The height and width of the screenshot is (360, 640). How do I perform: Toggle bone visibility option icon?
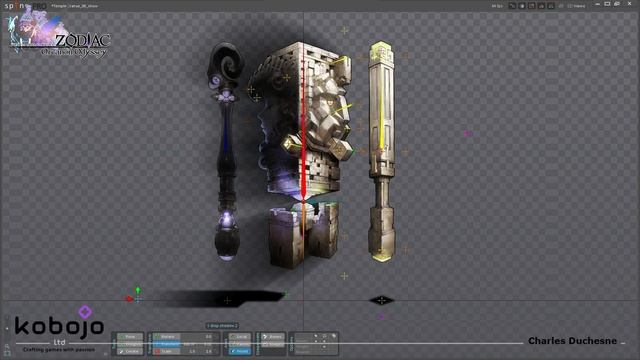[324, 336]
